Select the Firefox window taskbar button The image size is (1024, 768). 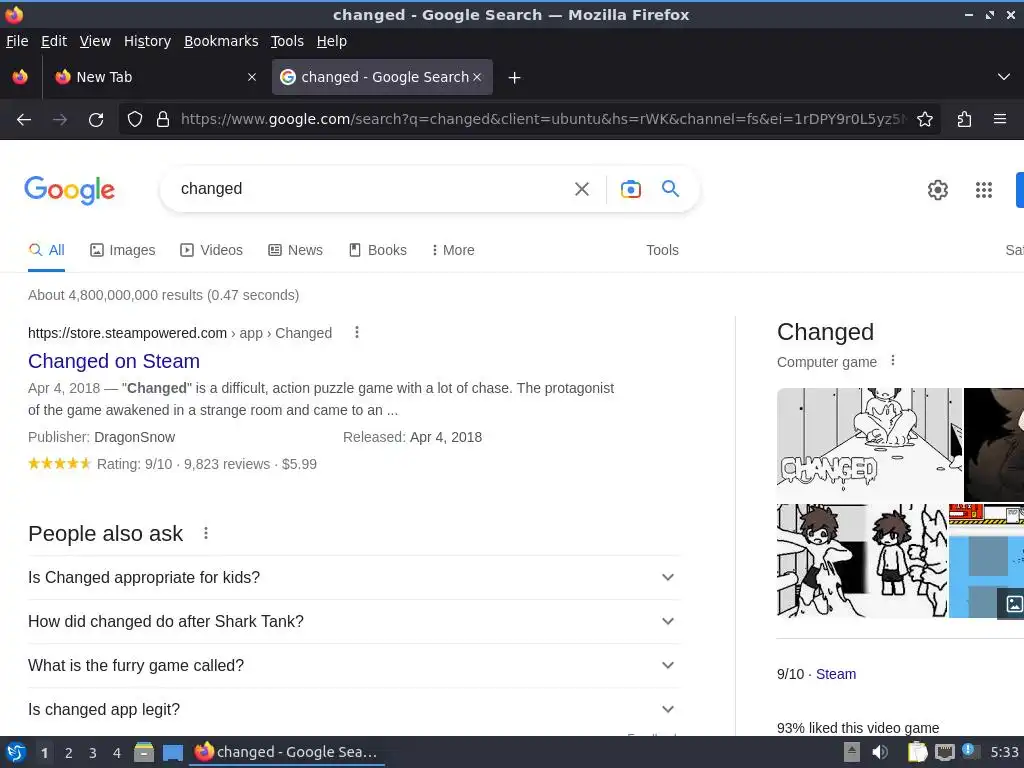287,752
